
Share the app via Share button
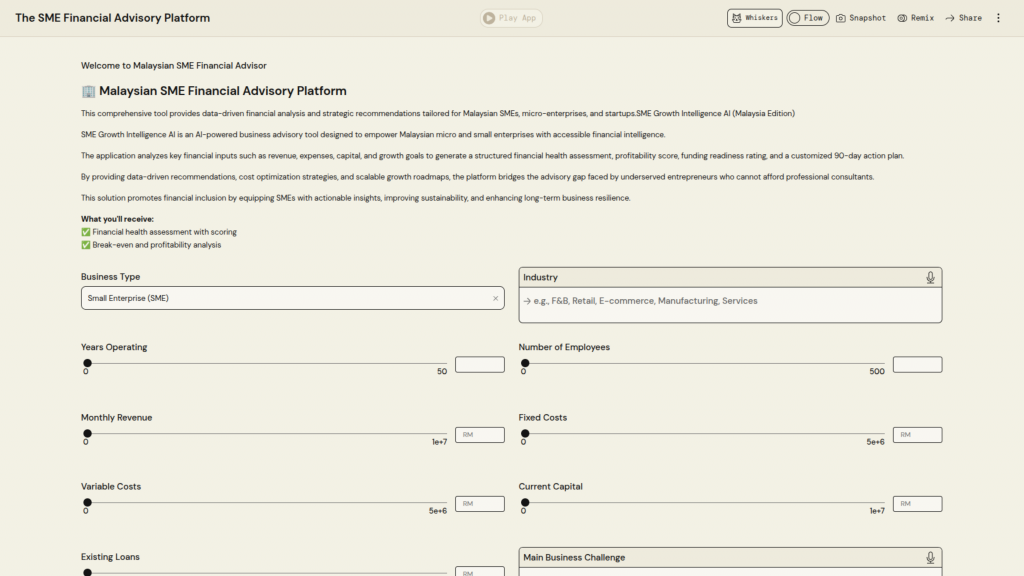[963, 18]
